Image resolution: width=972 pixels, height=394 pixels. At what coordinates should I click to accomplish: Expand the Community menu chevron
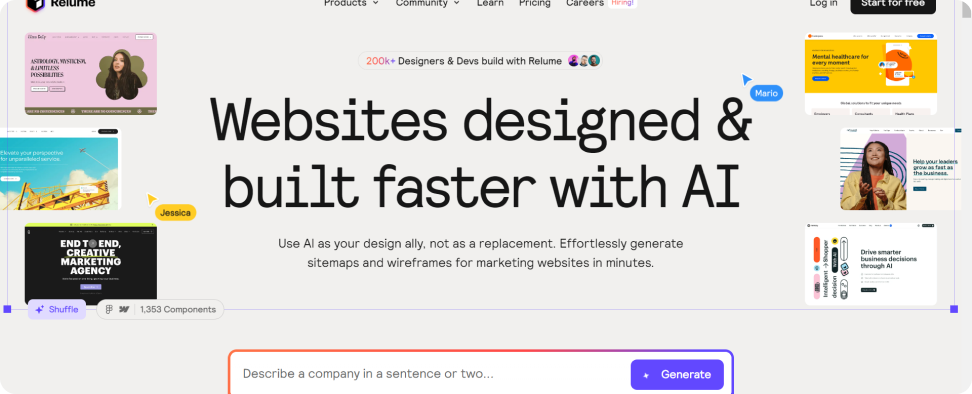(x=456, y=3)
